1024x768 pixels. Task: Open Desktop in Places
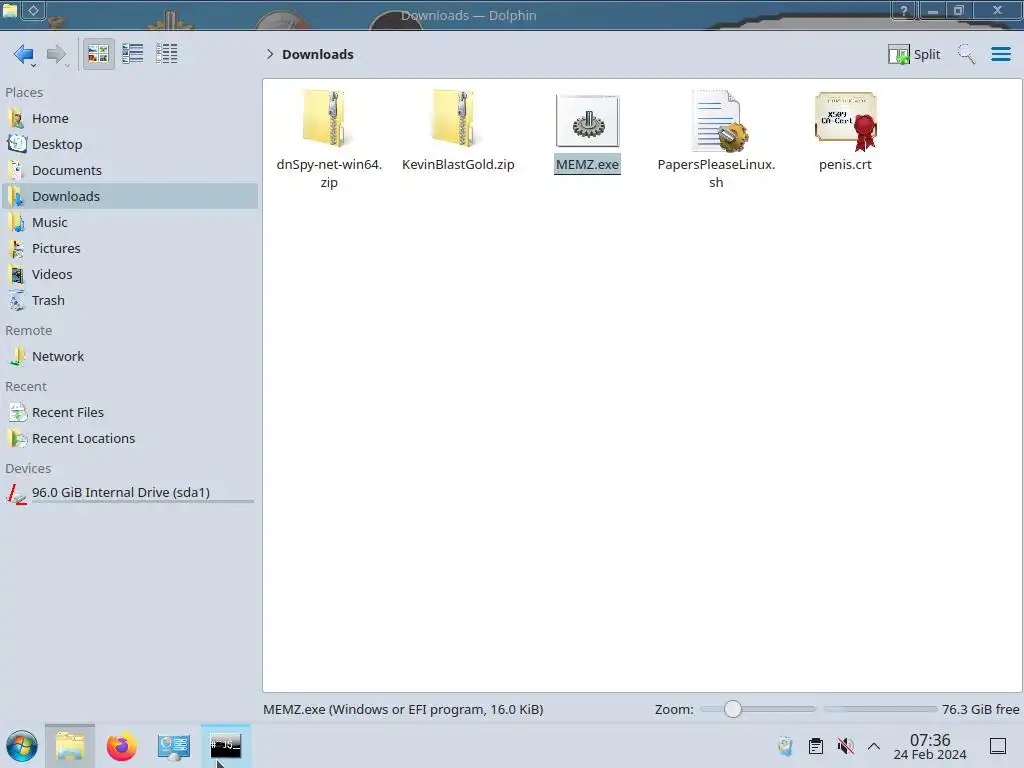pos(130,144)
